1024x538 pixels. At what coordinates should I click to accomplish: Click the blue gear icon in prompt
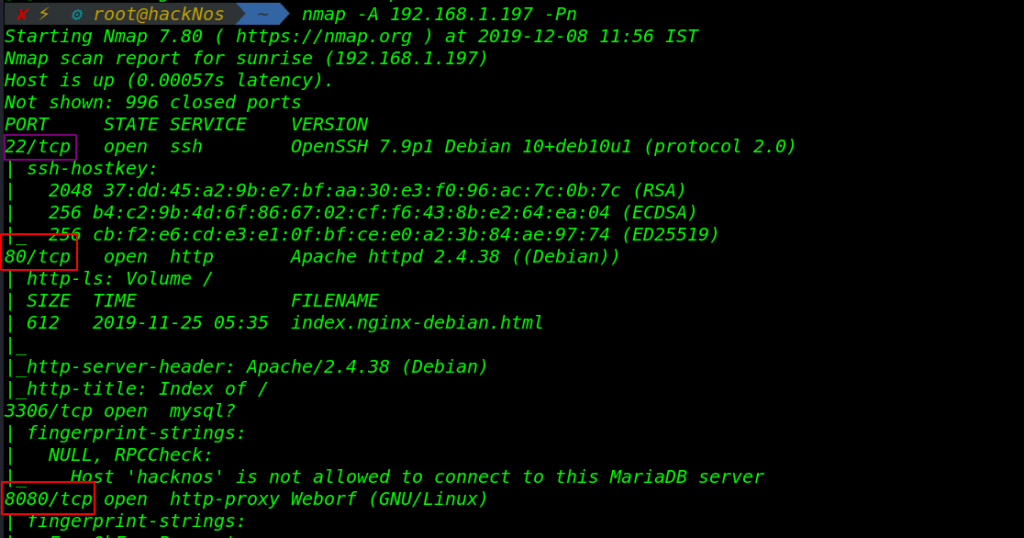pyautogui.click(x=76, y=14)
